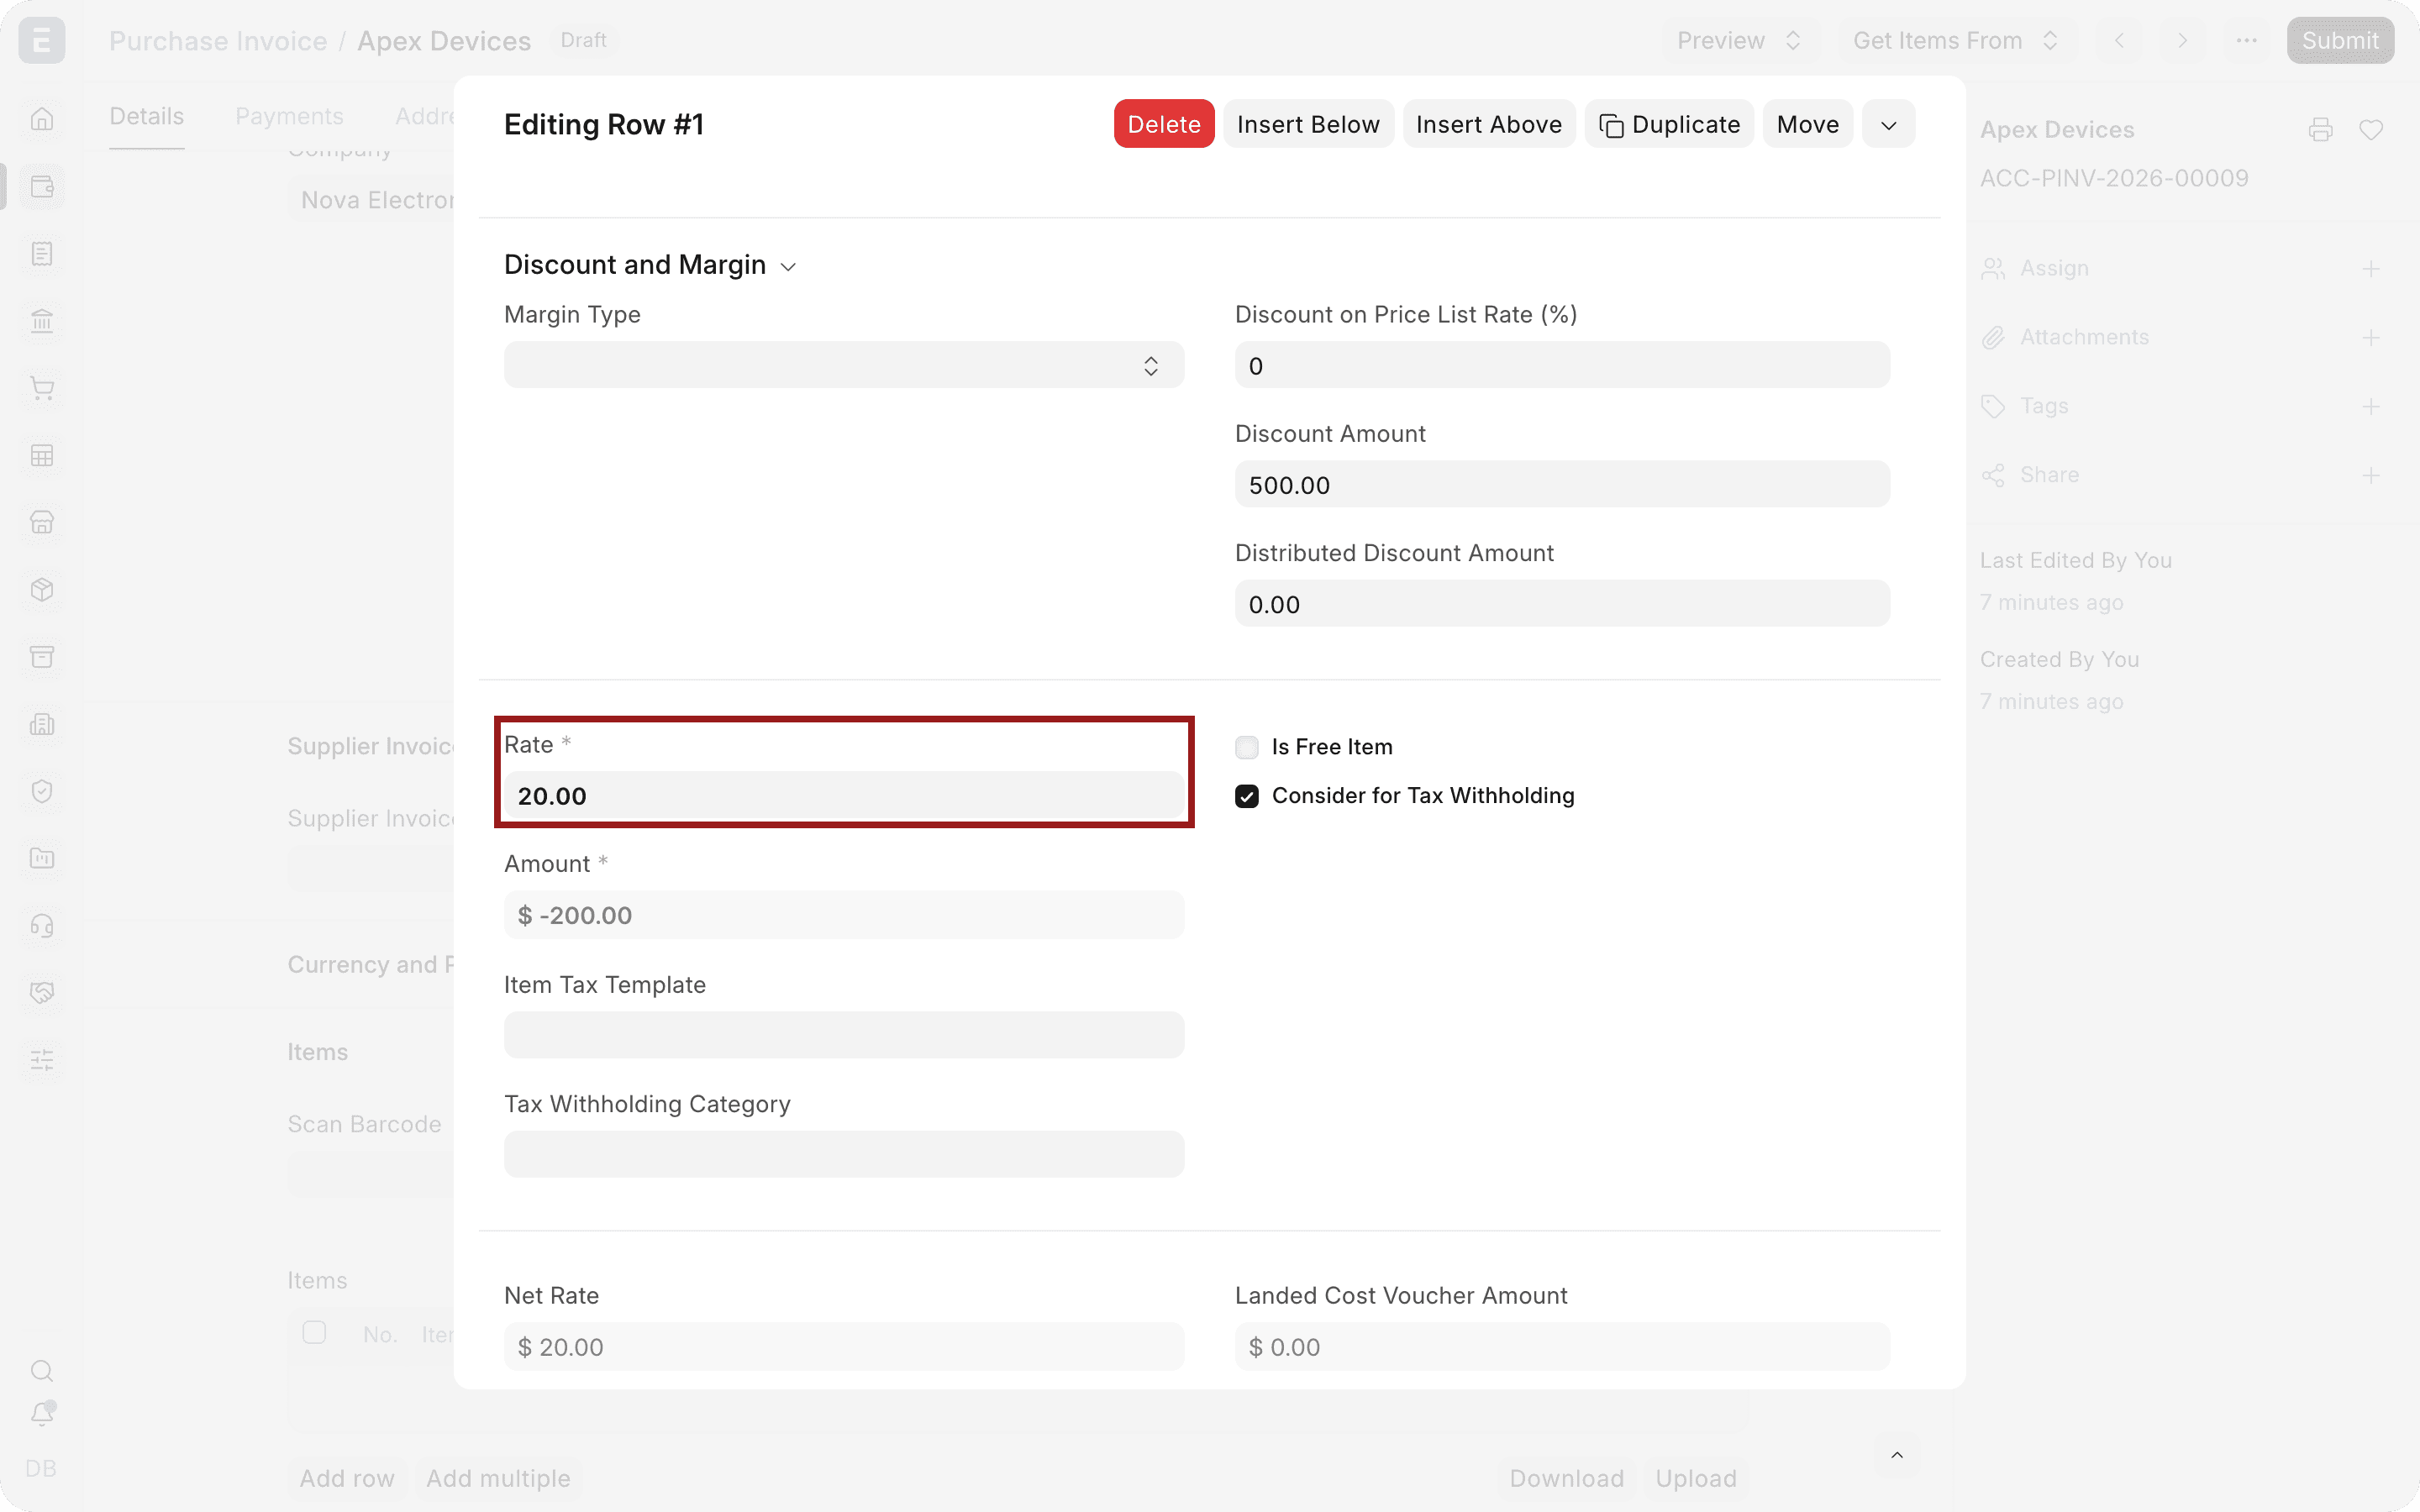Viewport: 2420px width, 1512px height.
Task: Open the storefront selling sidebar icon
Action: click(x=42, y=522)
